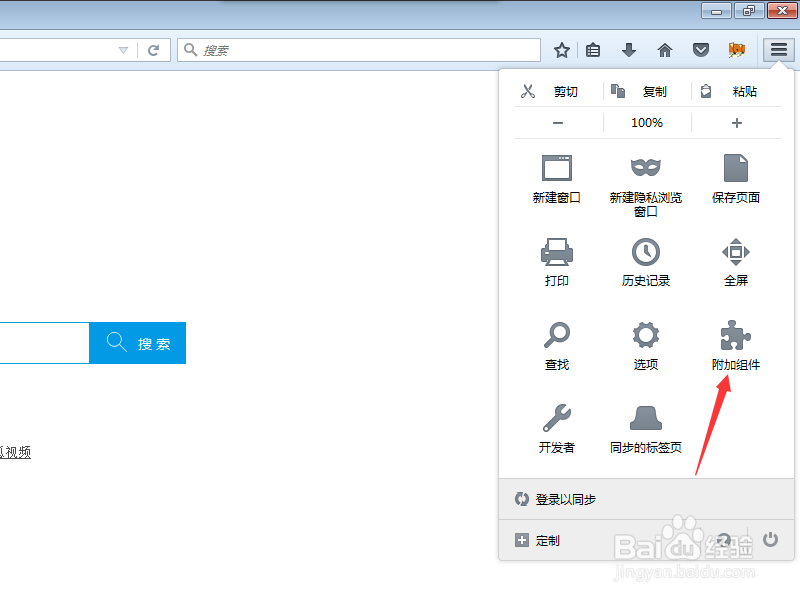Click the Pocket icon in the toolbar

[701, 49]
